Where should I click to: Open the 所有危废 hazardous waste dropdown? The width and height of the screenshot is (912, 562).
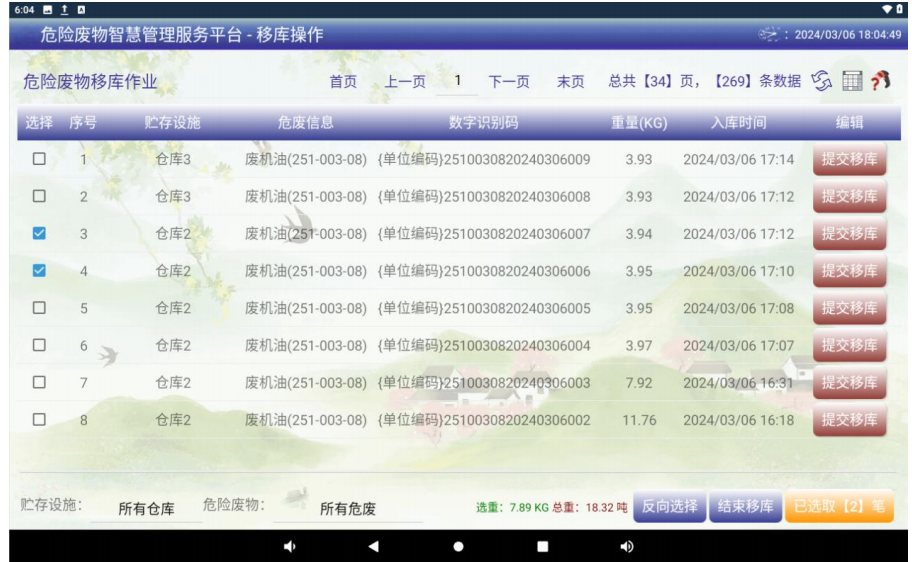[347, 509]
